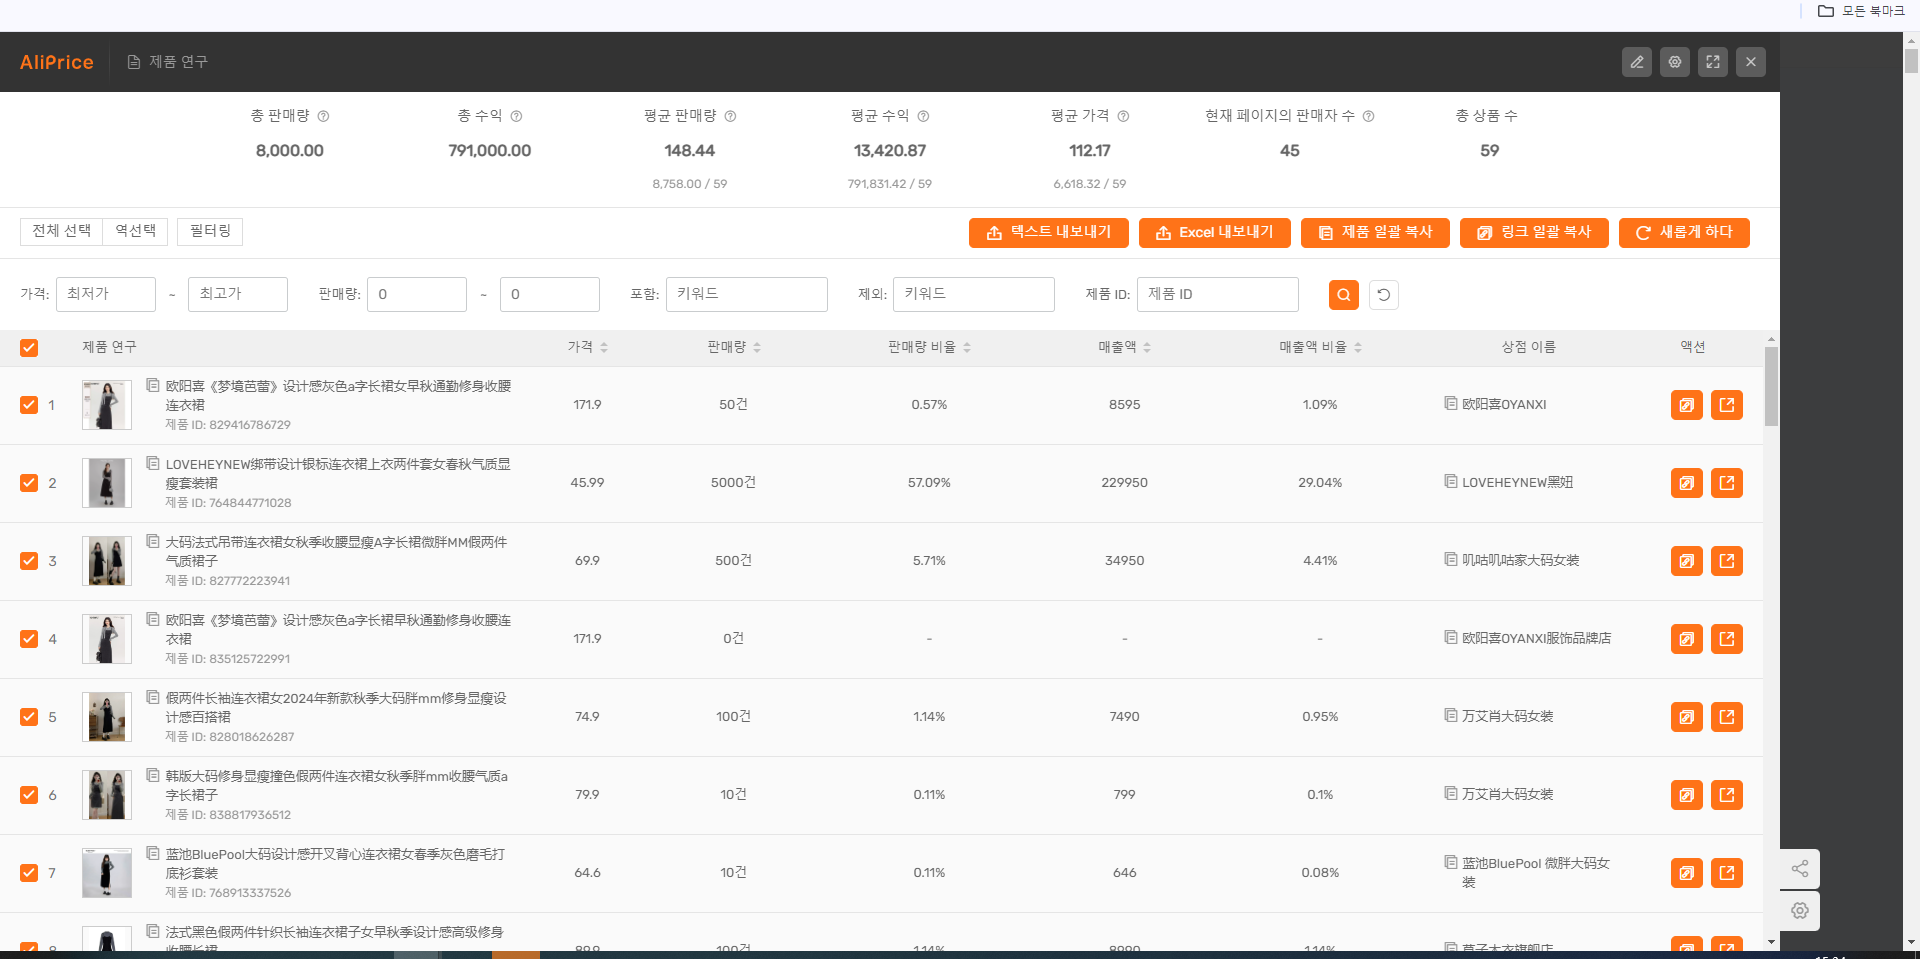Click help icon next to 평균 수익

pyautogui.click(x=923, y=116)
